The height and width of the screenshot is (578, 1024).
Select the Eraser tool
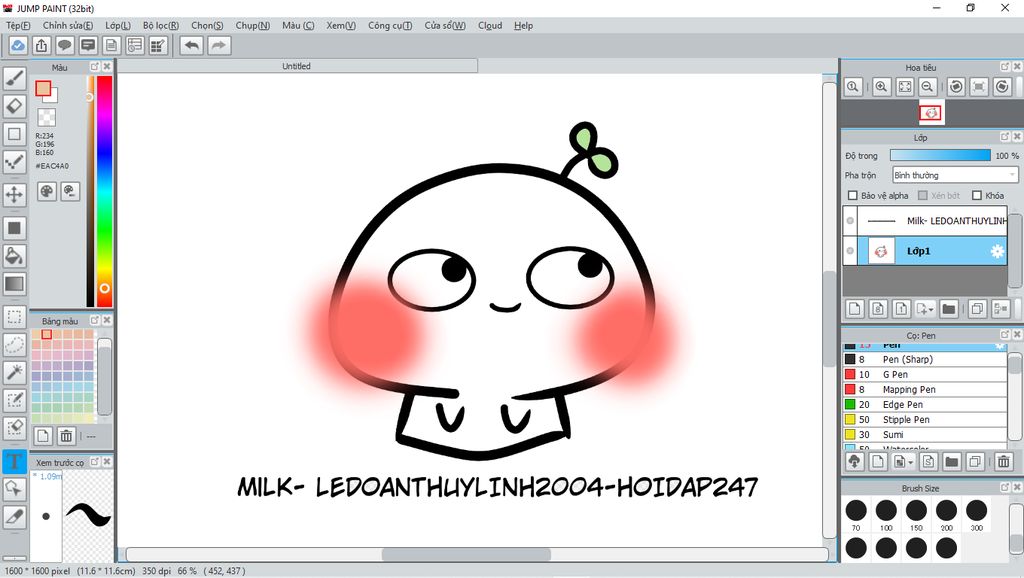14,106
